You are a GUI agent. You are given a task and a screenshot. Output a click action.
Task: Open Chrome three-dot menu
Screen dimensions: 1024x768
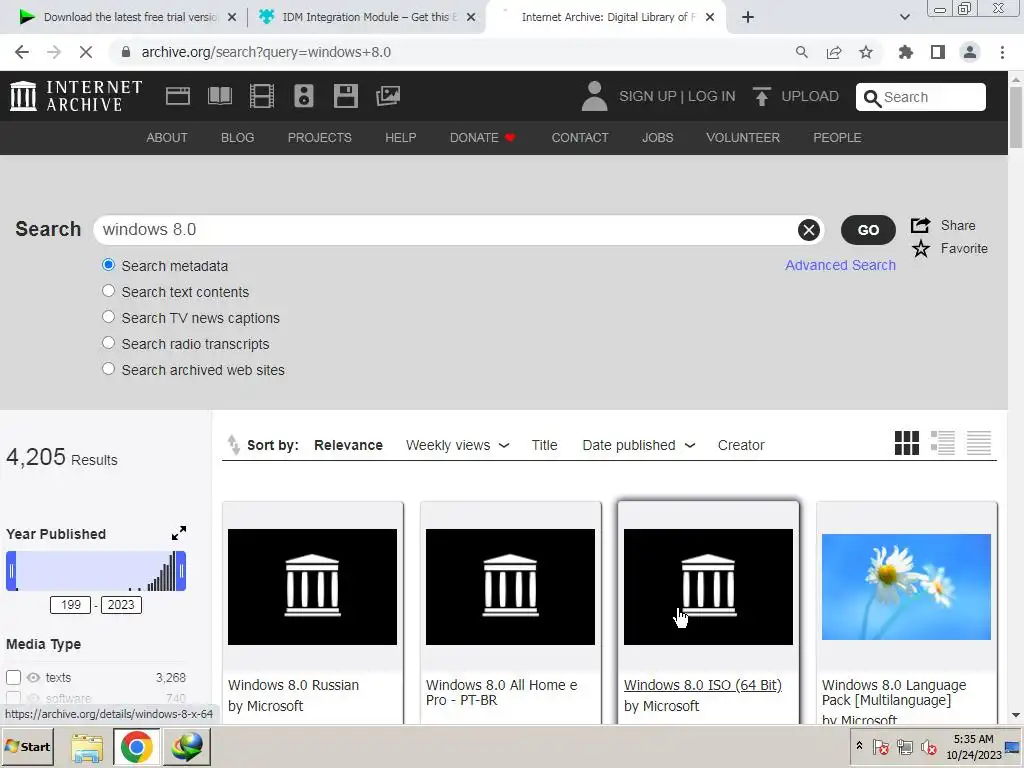pyautogui.click(x=1002, y=52)
